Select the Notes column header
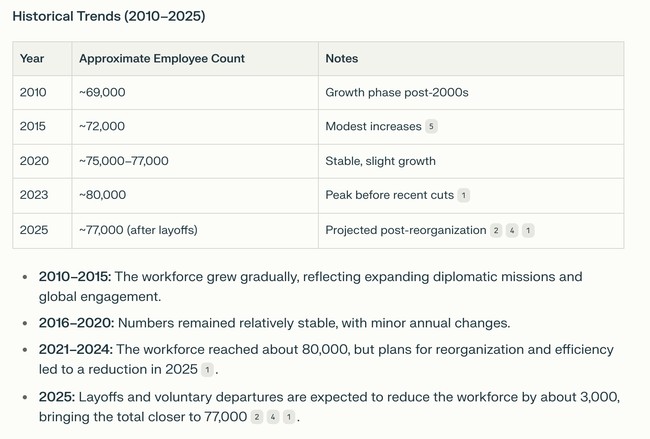 click(x=342, y=58)
